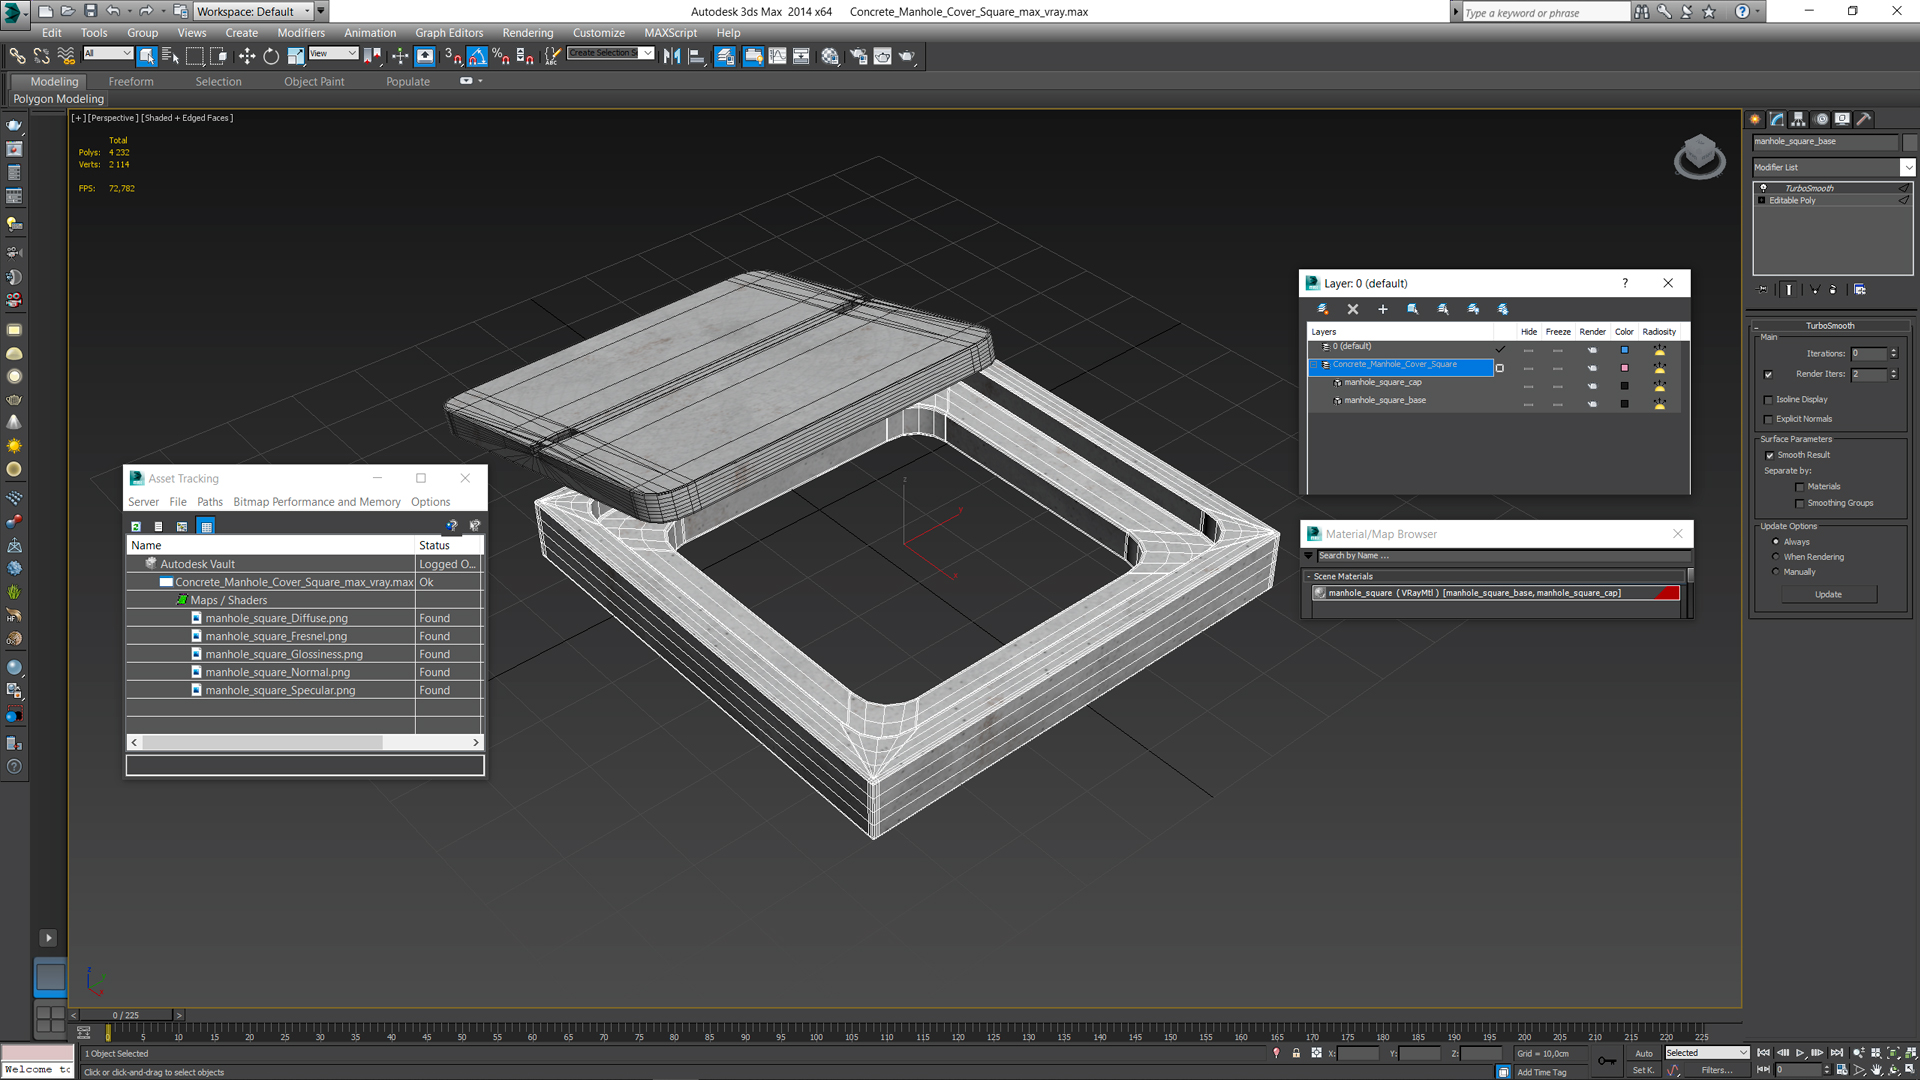
Task: Toggle Angle Snap in the toolbar
Action: tap(477, 57)
